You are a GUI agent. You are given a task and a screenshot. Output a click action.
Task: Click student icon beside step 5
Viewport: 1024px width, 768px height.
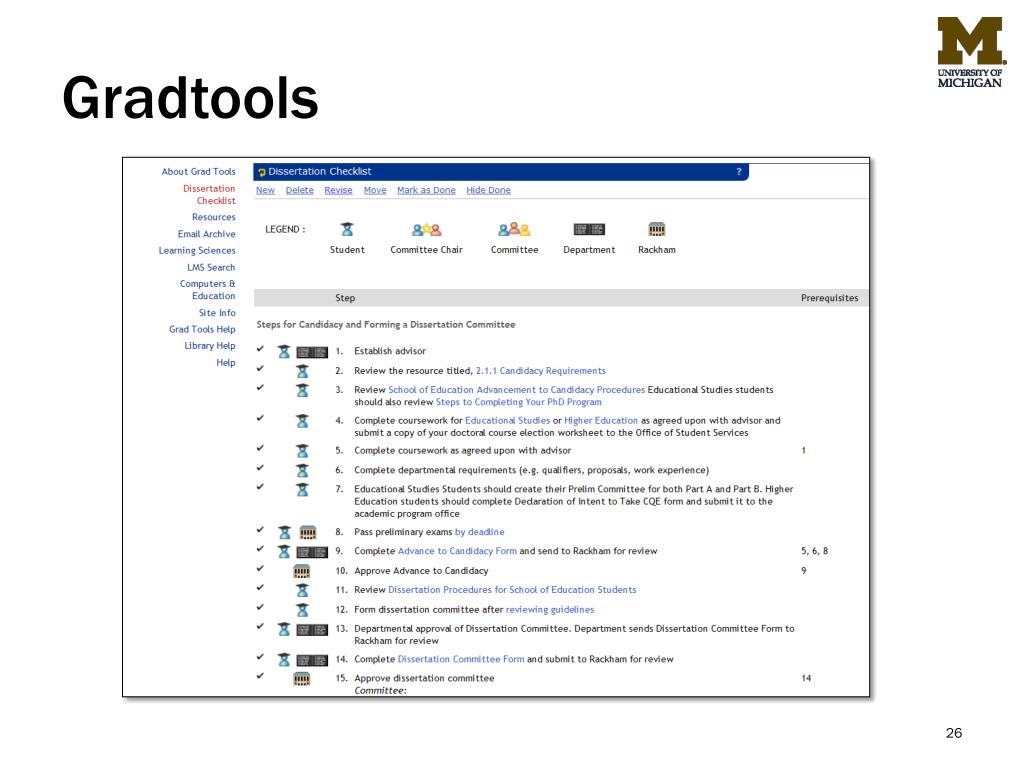pyautogui.click(x=302, y=451)
